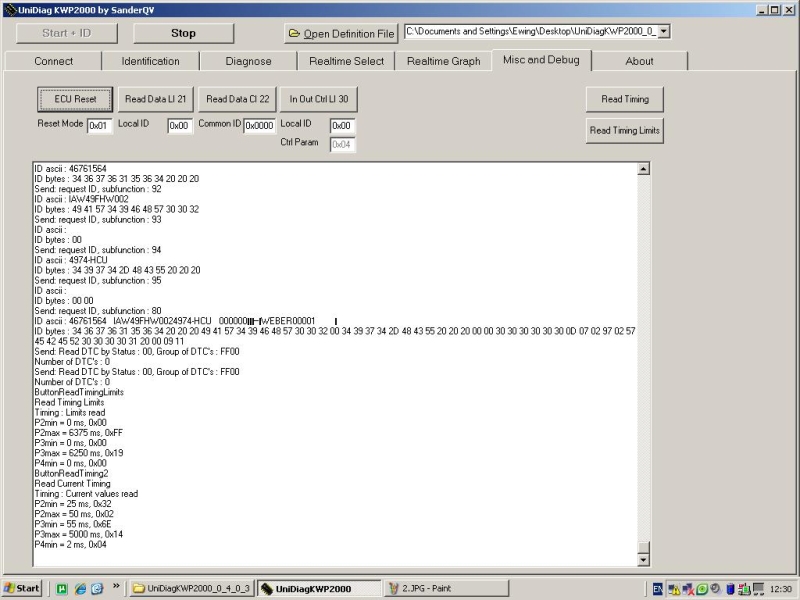Click the Read Timing Limits button
This screenshot has width=800, height=600.
click(x=624, y=130)
